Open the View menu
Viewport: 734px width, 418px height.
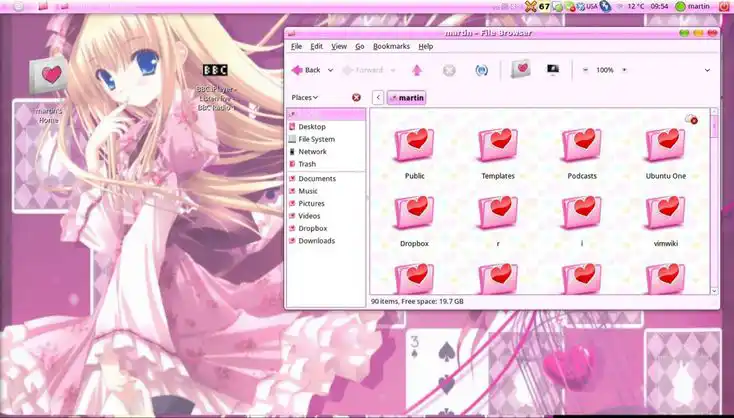click(339, 46)
